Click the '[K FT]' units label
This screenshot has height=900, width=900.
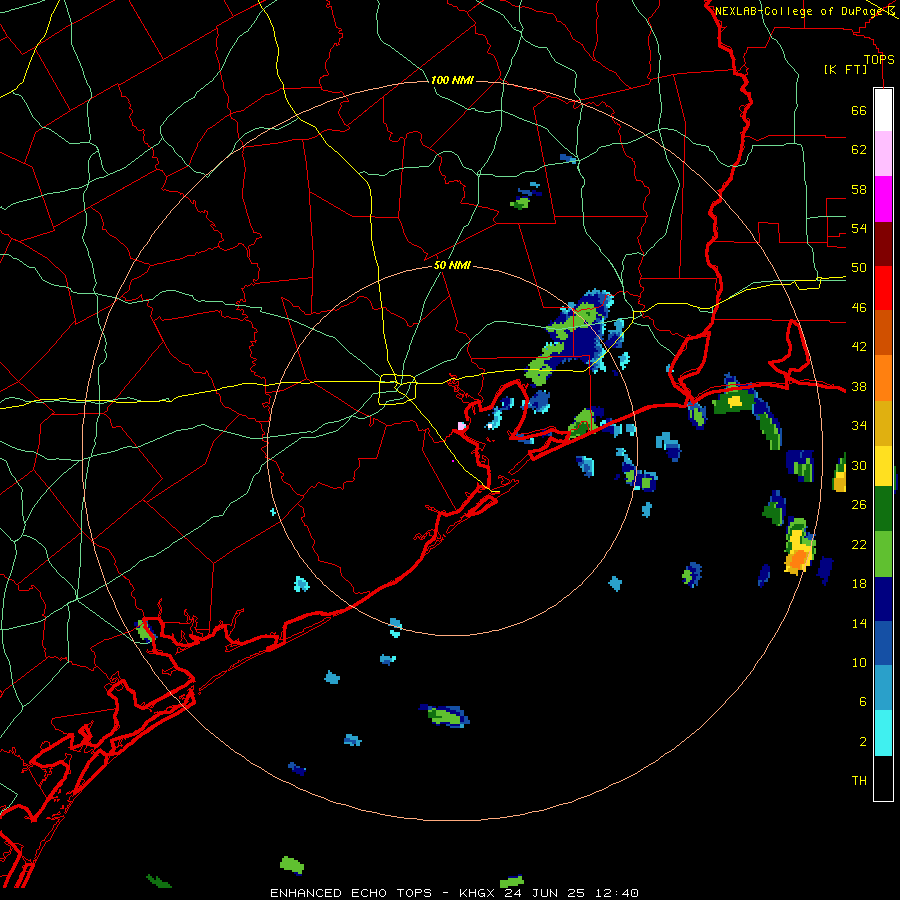[845, 70]
